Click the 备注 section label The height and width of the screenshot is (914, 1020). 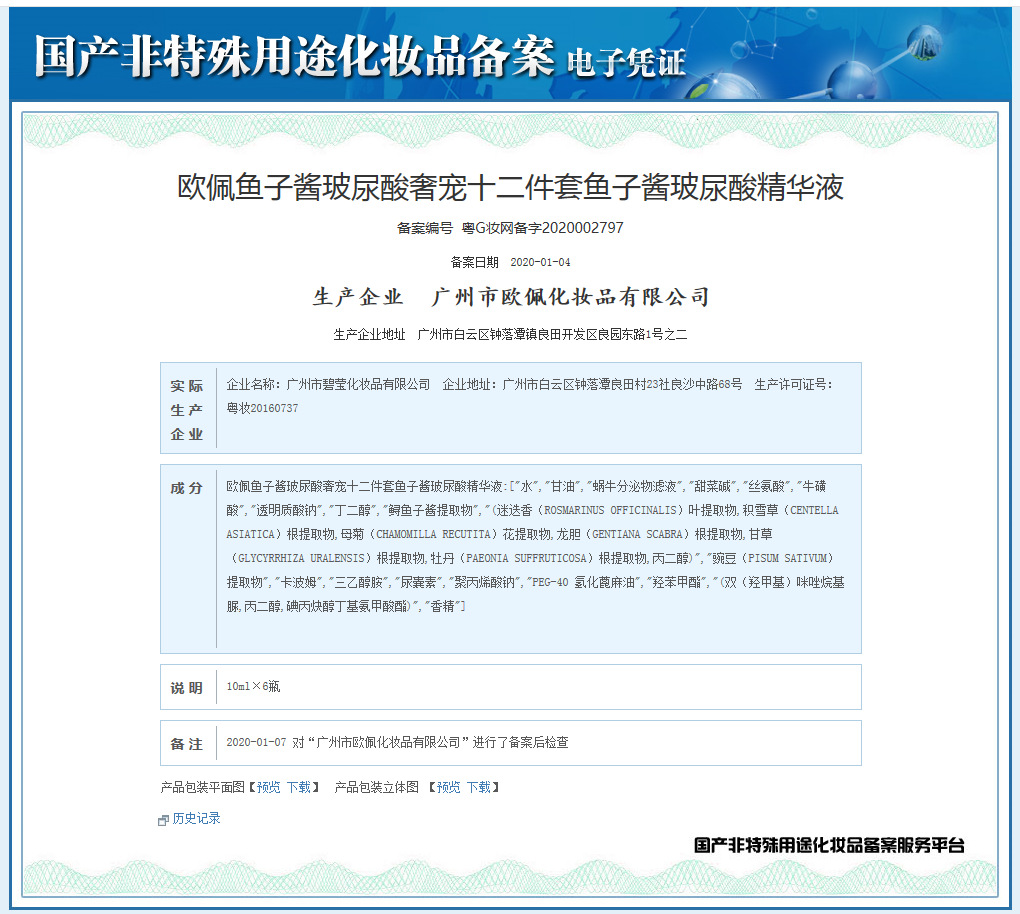(x=187, y=744)
